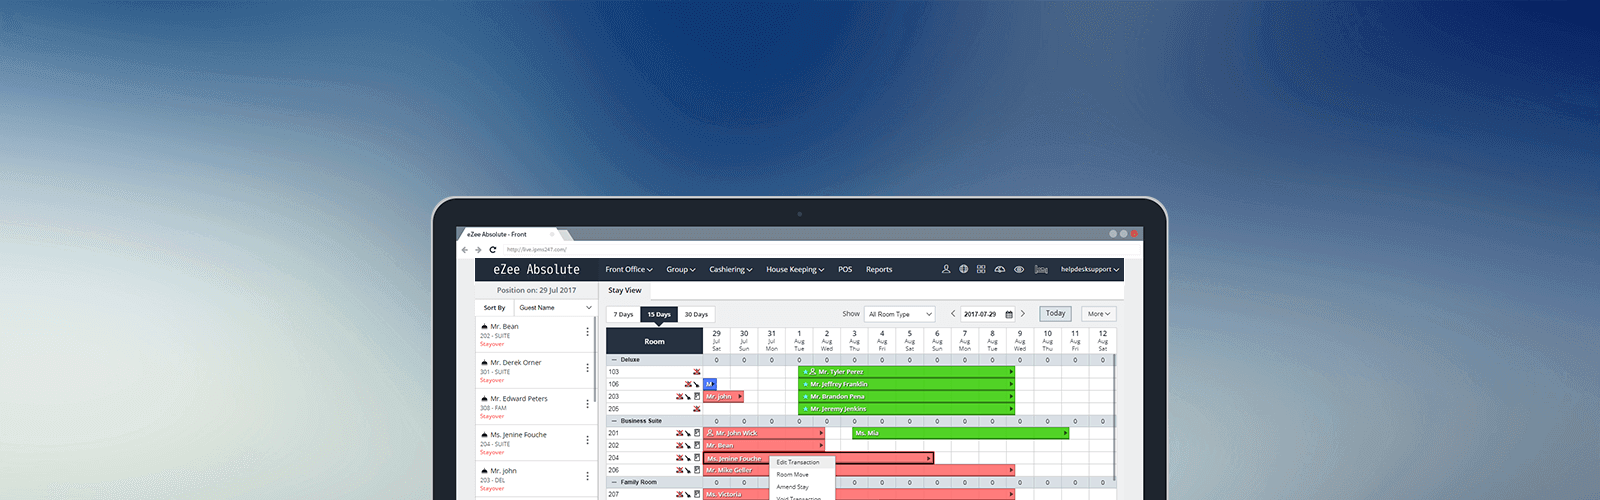The image size is (1600, 500).
Task: Open kebab menu for Ms. Jenine Fouche
Action: pyautogui.click(x=587, y=440)
